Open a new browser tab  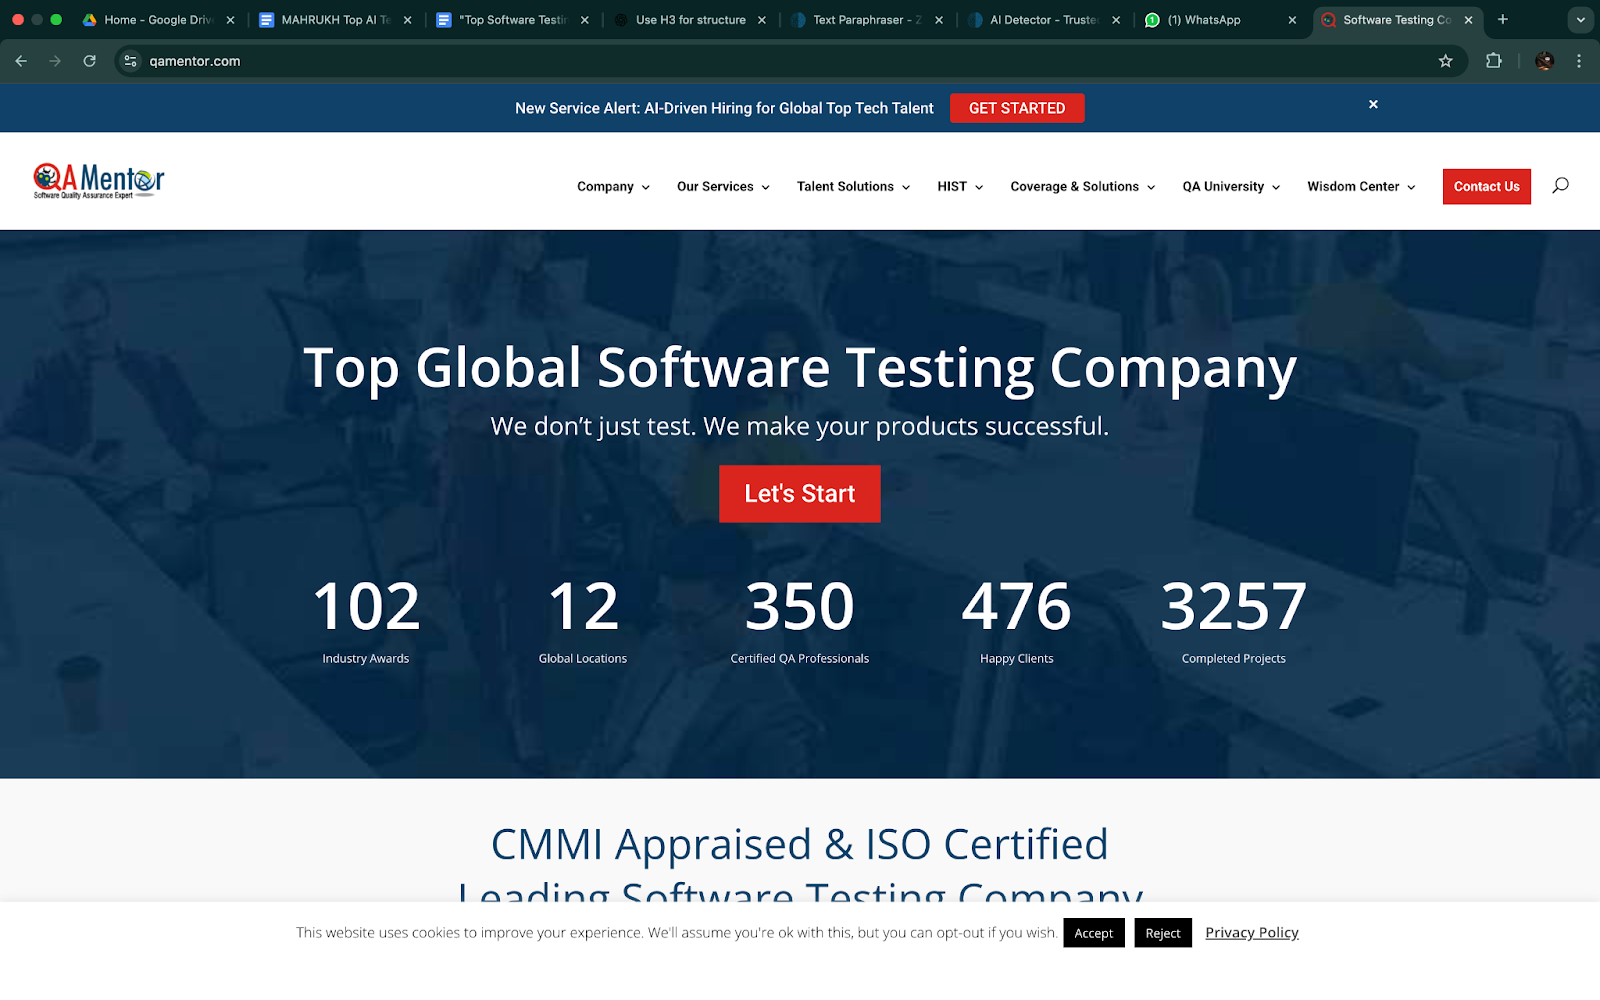1502,20
